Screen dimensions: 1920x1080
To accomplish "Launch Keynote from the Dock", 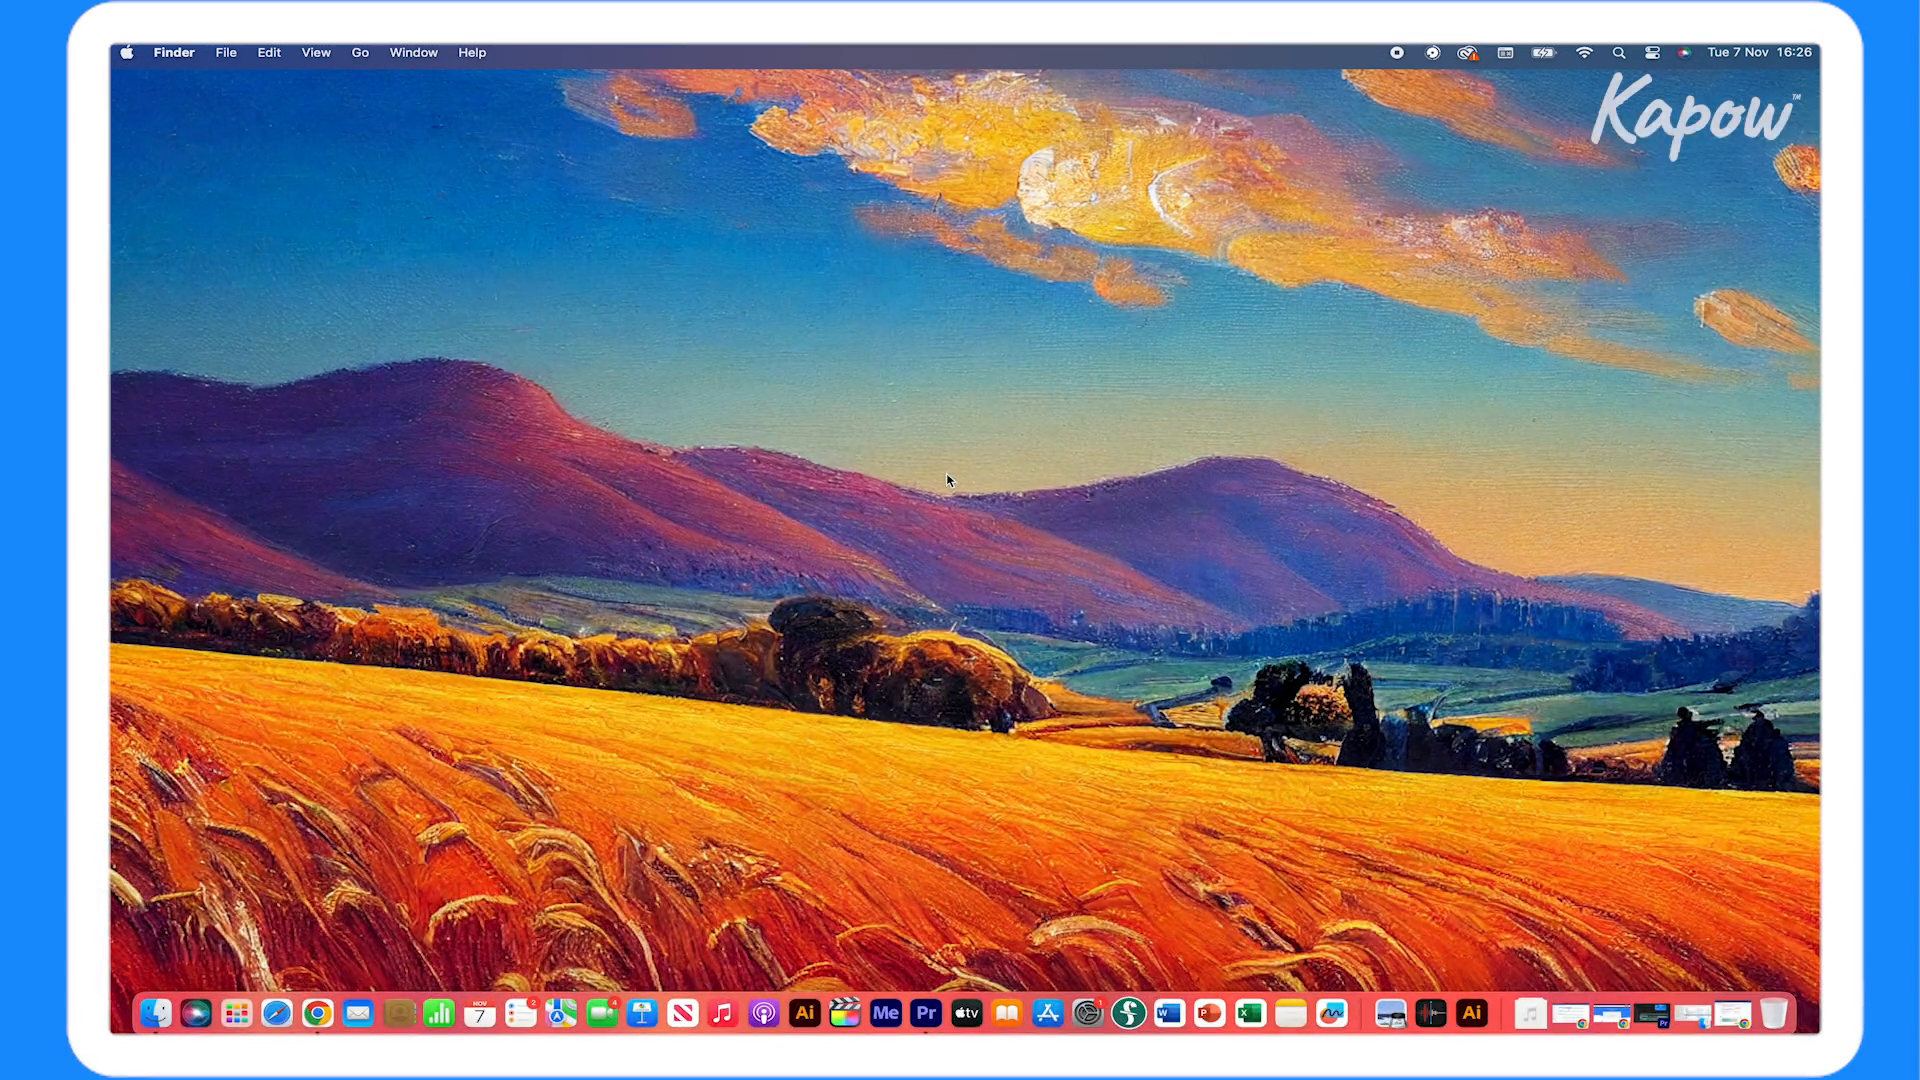I will [x=642, y=1013].
